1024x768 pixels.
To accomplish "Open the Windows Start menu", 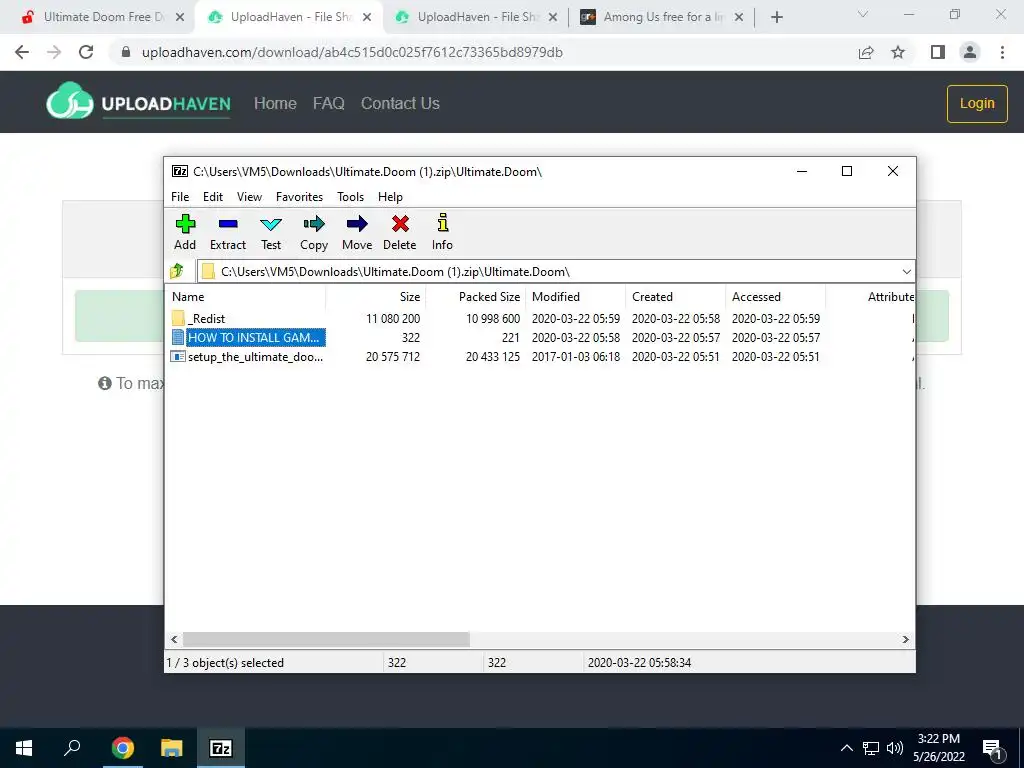I will 24,748.
